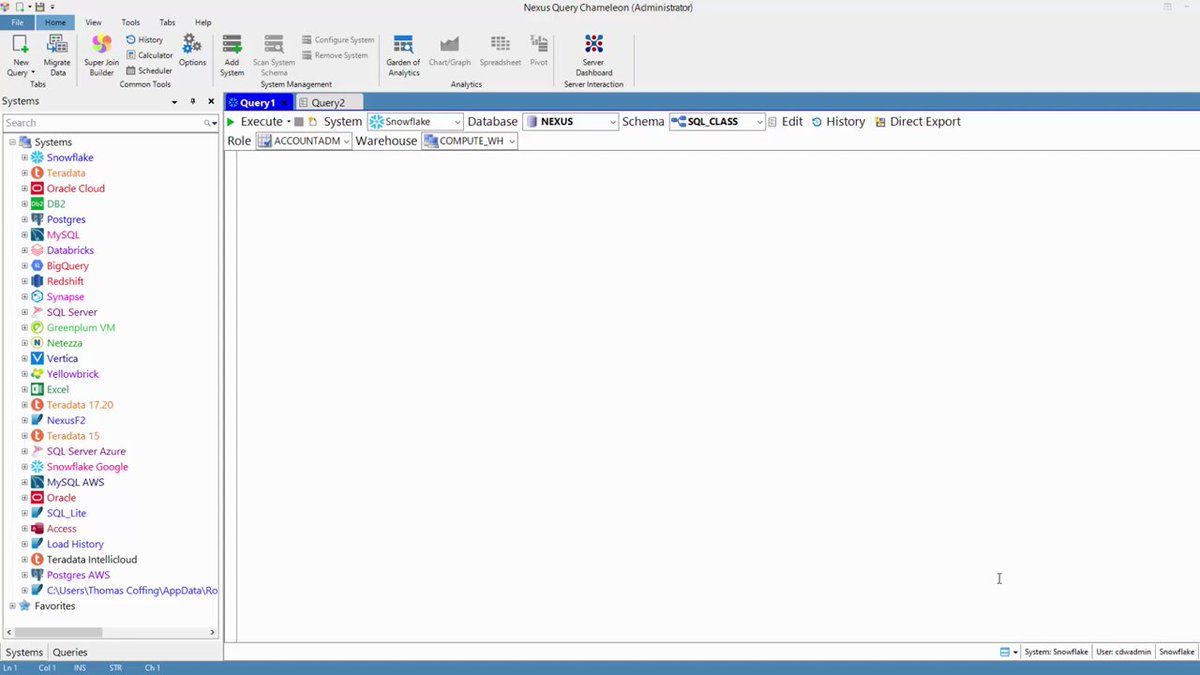Select Excel in systems tree
1200x675 pixels.
(58, 390)
